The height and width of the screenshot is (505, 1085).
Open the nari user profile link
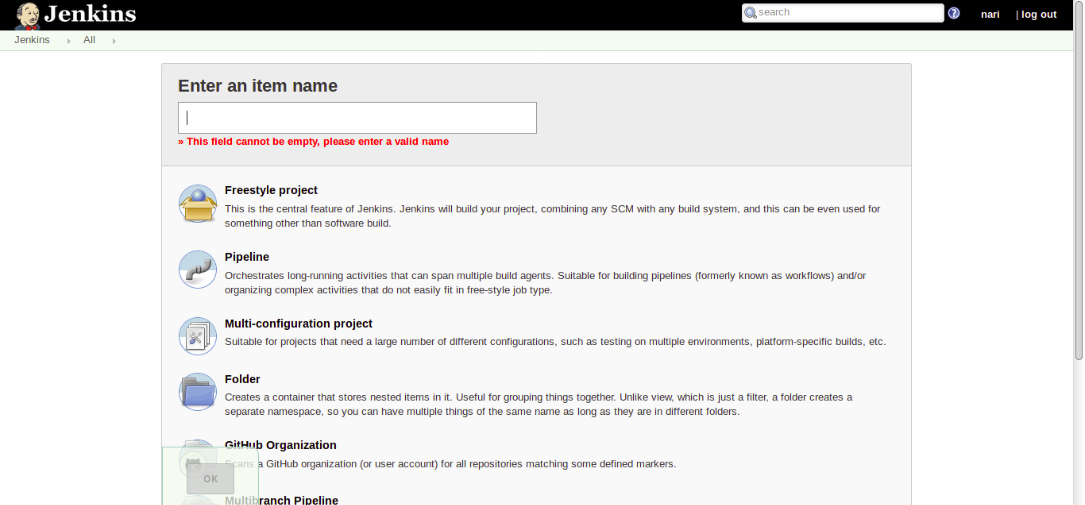[990, 15]
